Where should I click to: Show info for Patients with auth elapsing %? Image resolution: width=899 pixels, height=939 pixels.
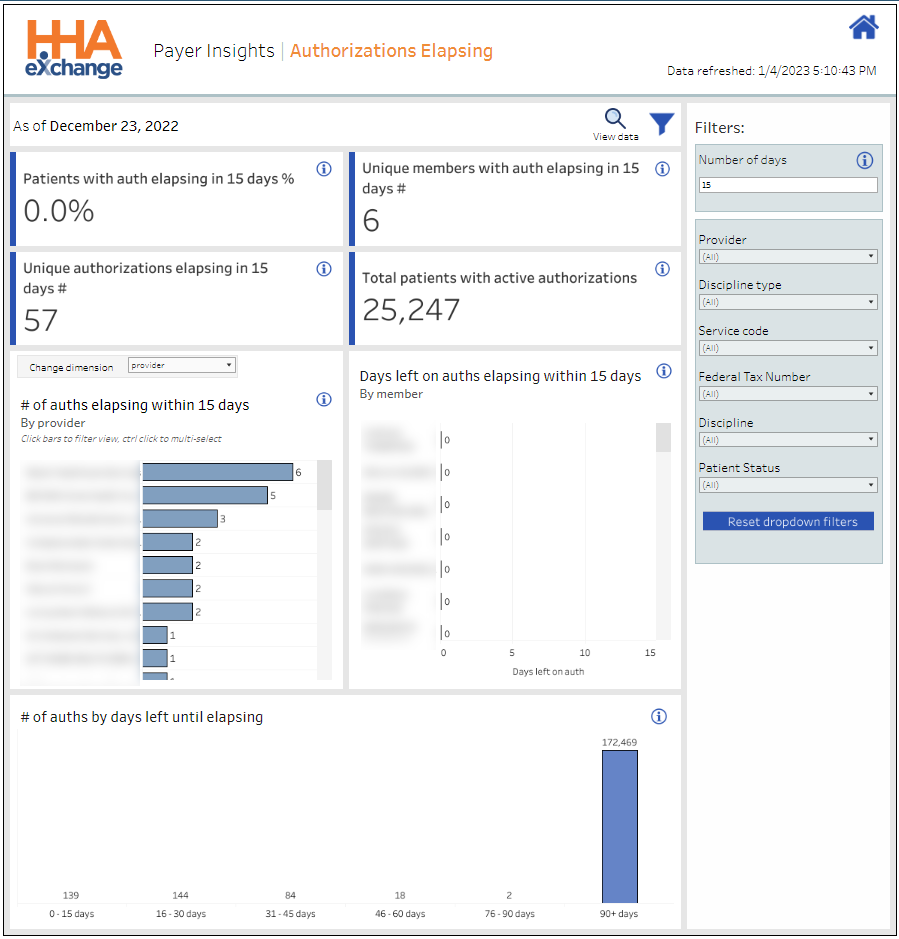point(324,169)
